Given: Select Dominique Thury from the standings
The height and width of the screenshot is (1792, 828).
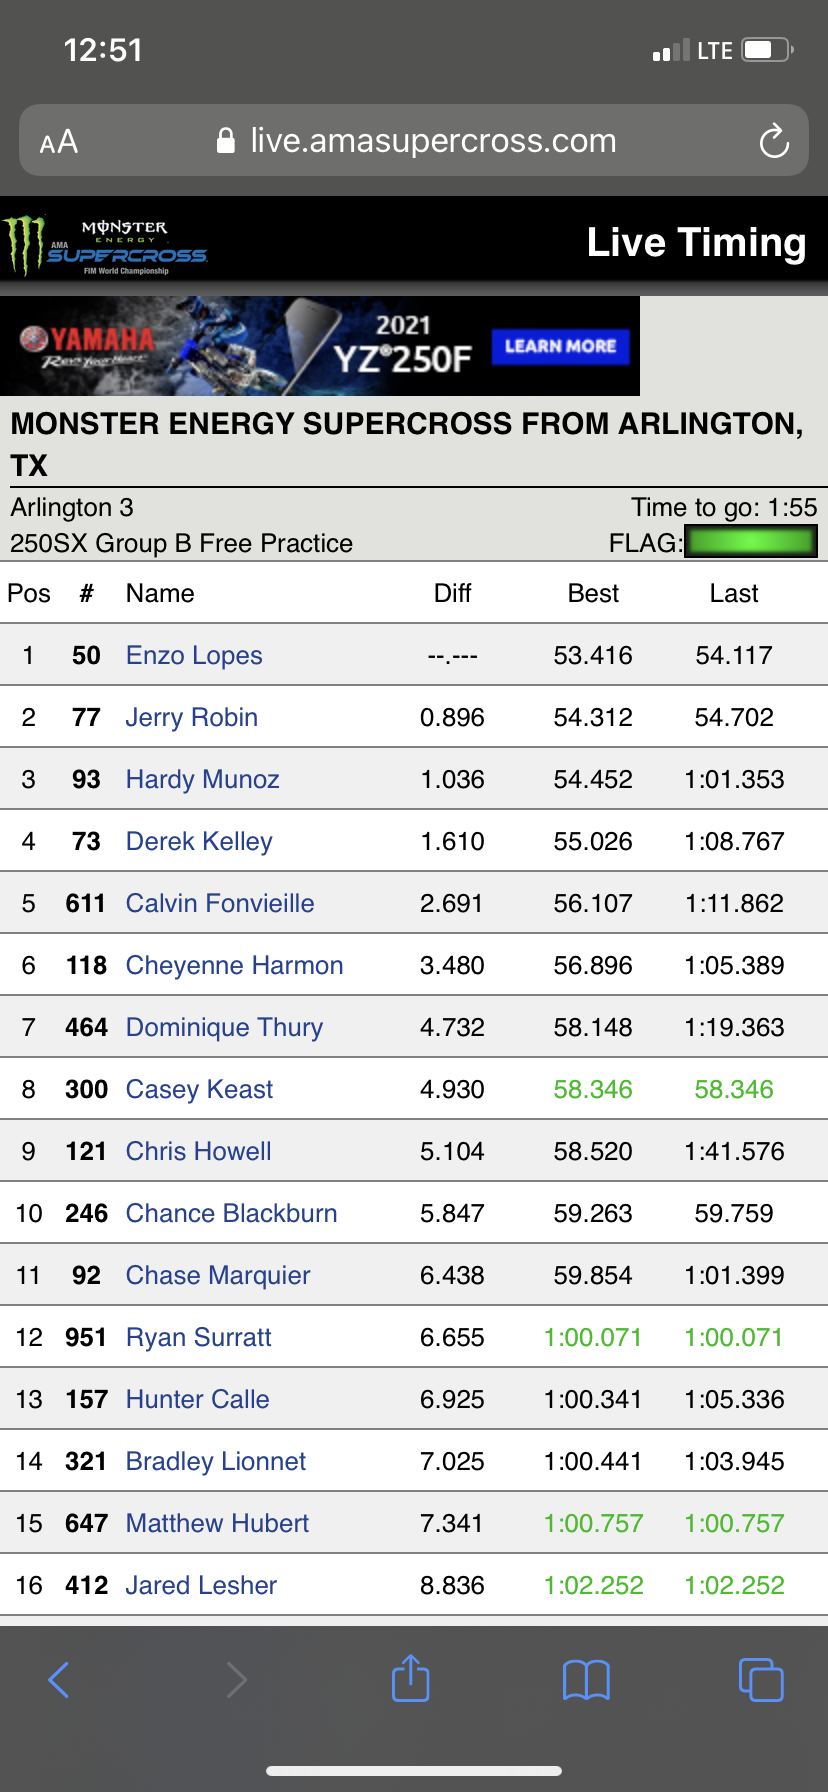Looking at the screenshot, I should pos(224,1027).
